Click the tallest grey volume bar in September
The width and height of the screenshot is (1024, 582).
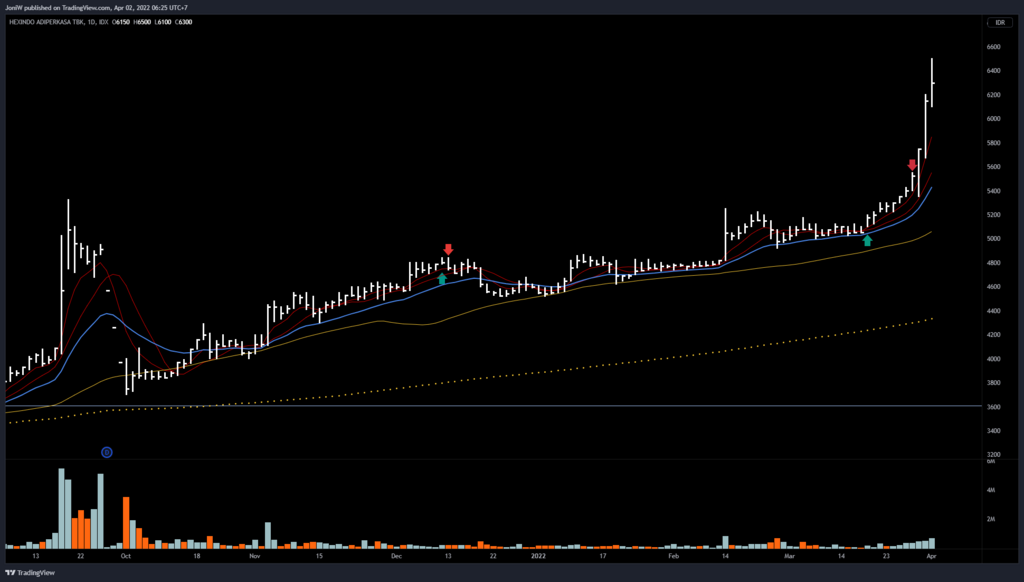point(61,508)
